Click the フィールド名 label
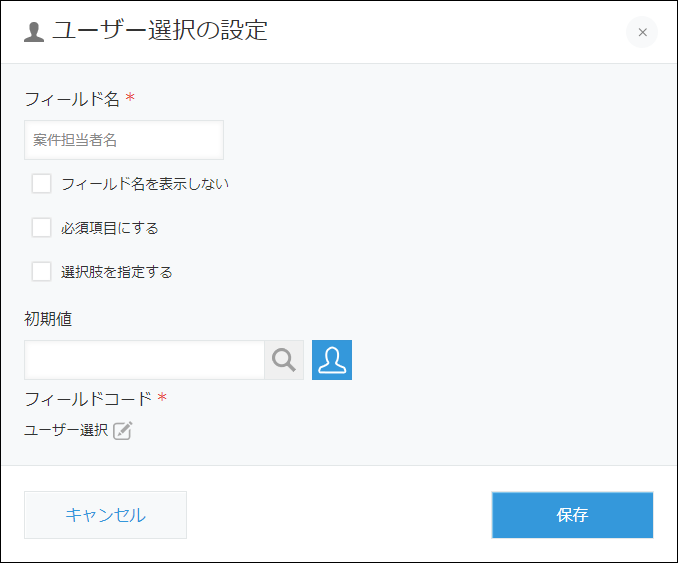678x563 pixels. (x=72, y=99)
